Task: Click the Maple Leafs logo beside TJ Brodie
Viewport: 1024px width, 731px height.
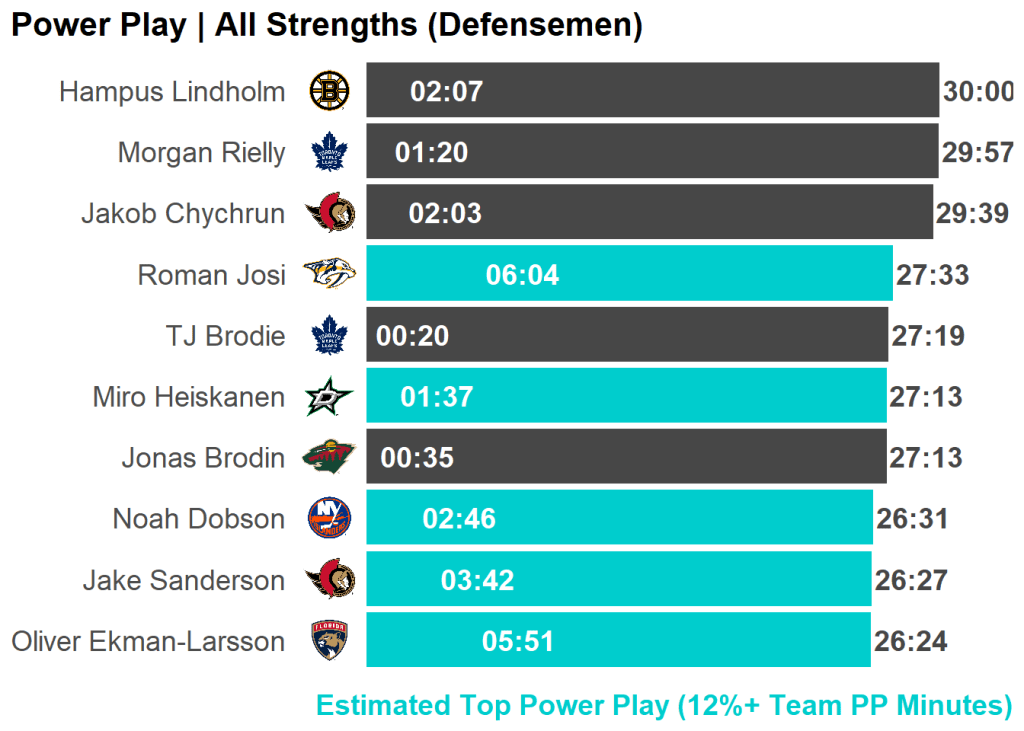Action: pos(329,335)
